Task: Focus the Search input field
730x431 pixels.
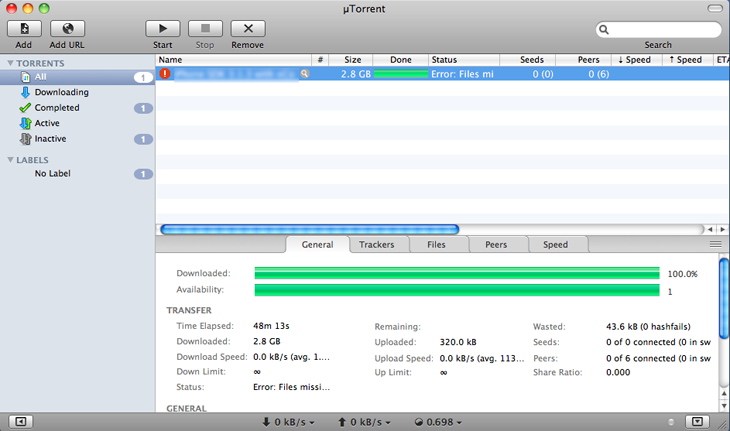Action: click(658, 30)
